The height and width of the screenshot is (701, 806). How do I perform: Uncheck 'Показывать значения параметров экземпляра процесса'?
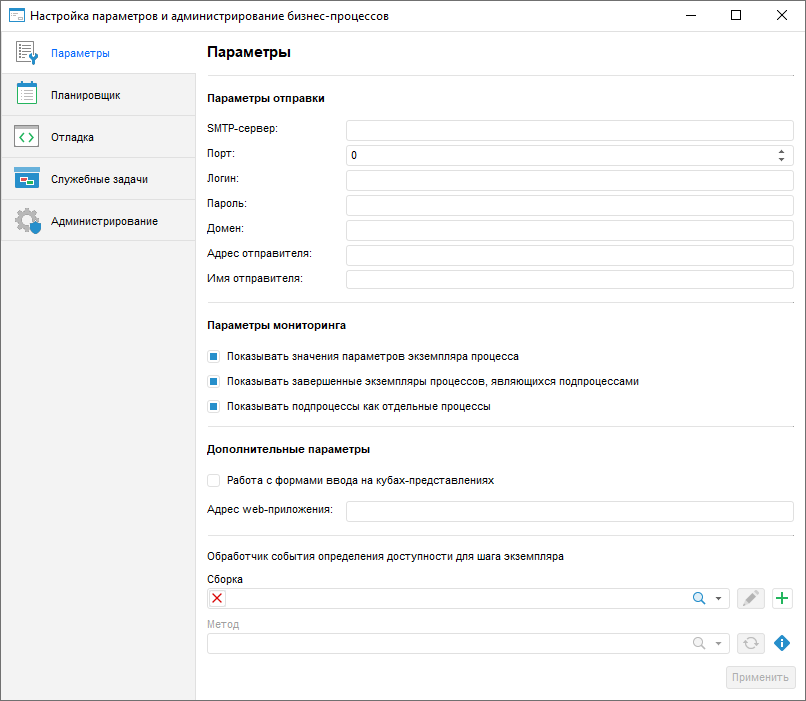213,356
